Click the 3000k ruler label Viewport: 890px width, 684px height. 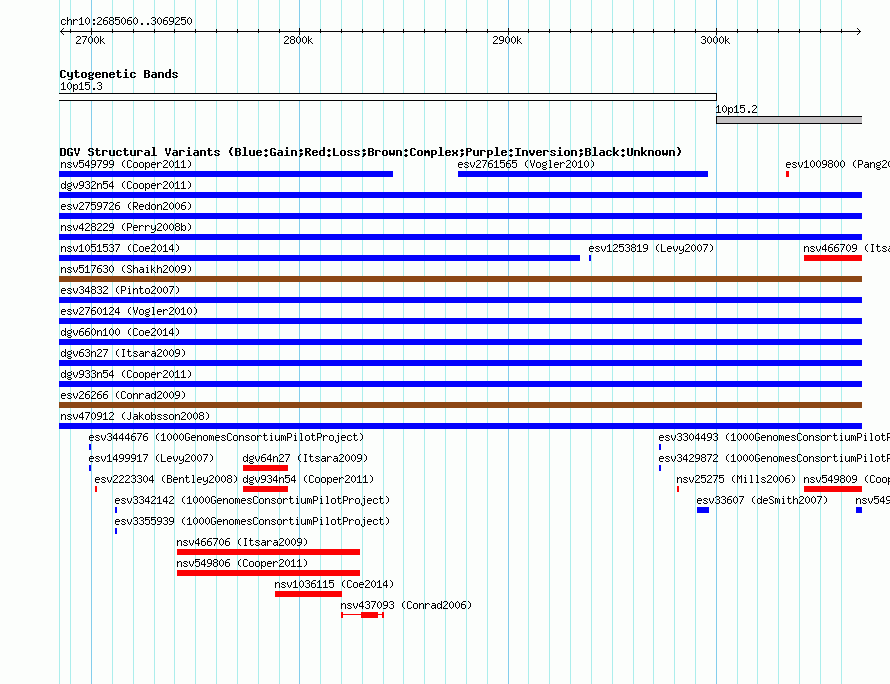[x=715, y=40]
